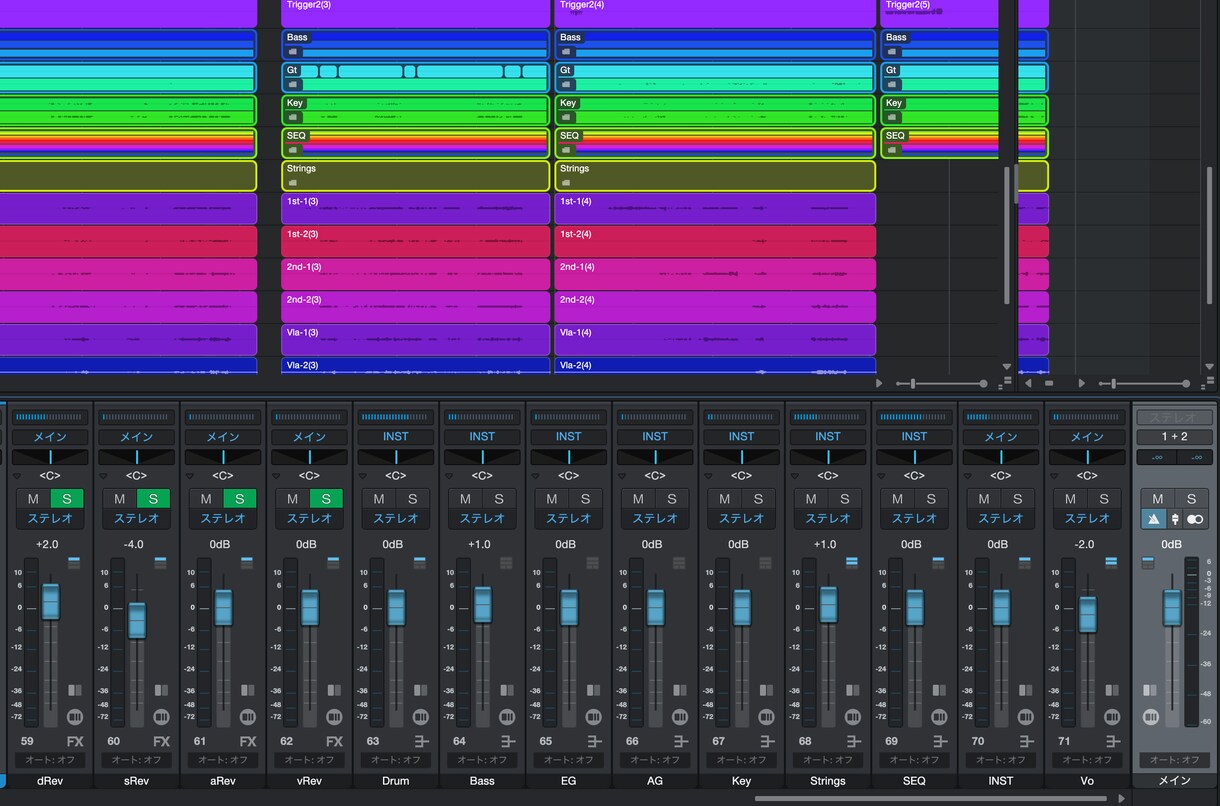
Task: Click the -4.0 volume value on sRev
Action: 134,544
